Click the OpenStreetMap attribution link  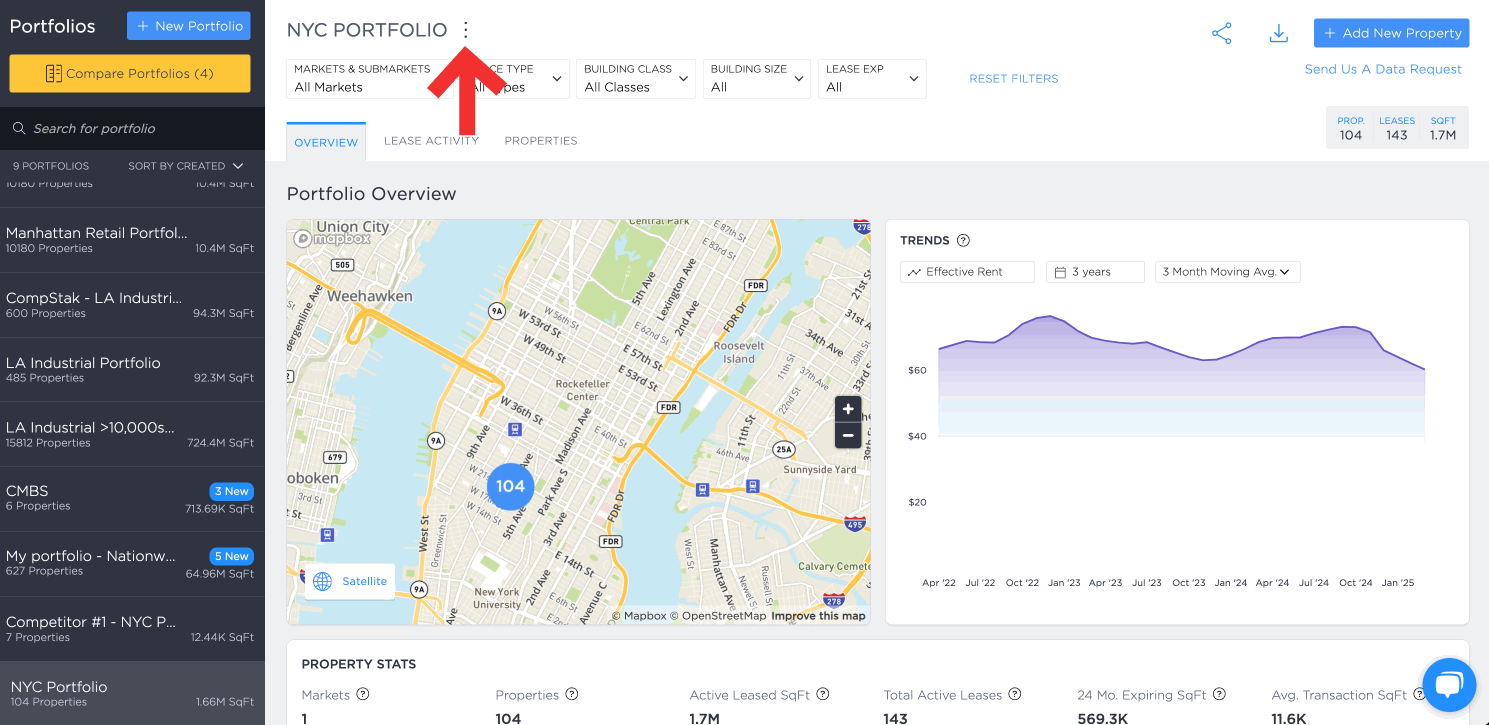718,616
